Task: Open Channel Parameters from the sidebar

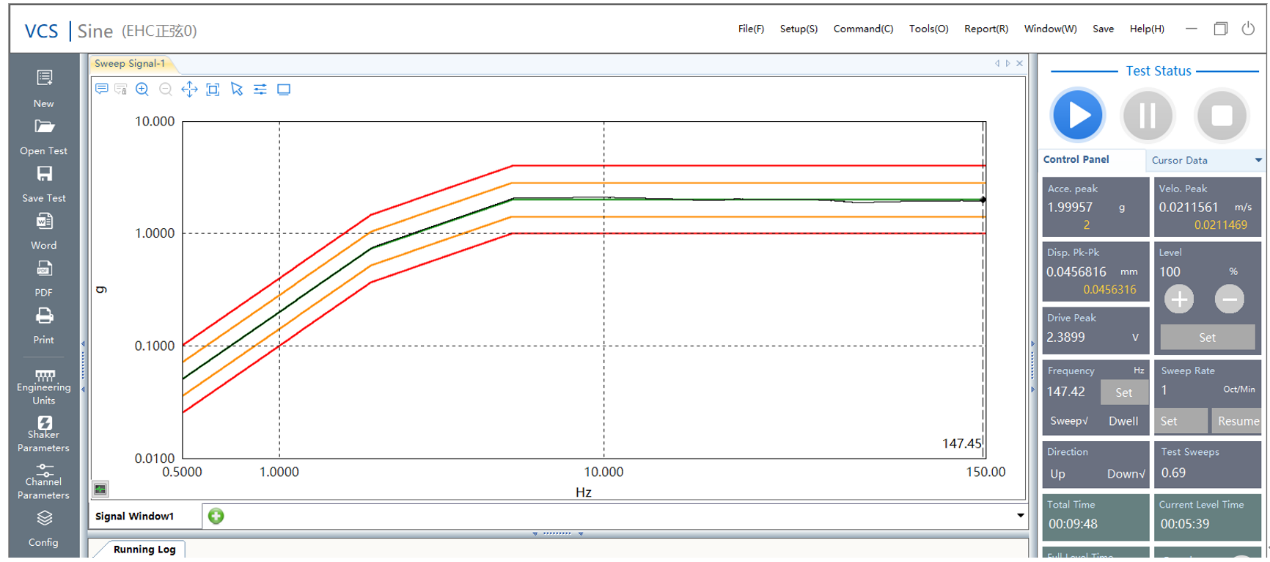Action: click(44, 470)
